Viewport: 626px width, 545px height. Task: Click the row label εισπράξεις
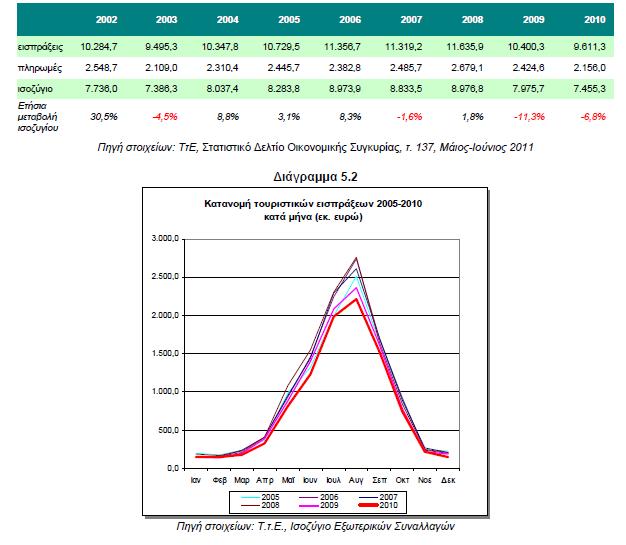tap(40, 47)
